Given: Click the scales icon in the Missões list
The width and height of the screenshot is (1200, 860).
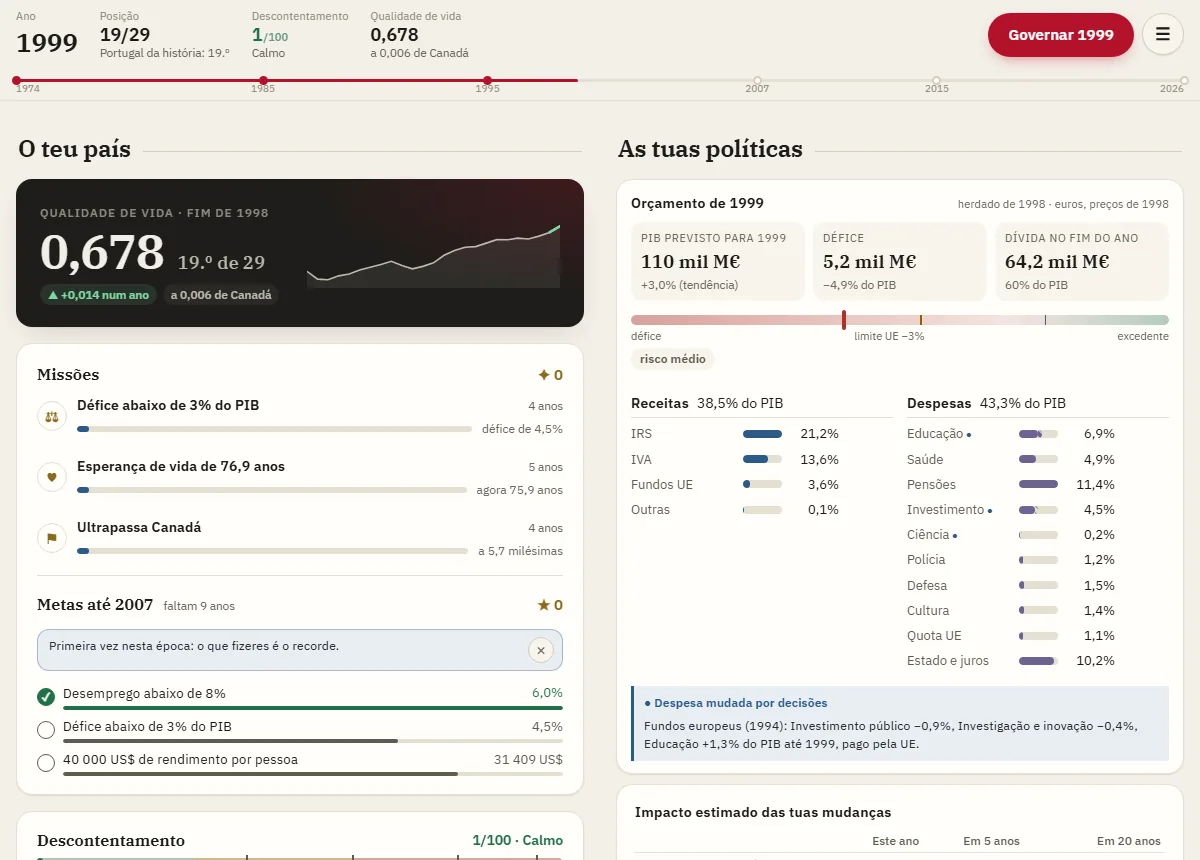Looking at the screenshot, I should click(52, 416).
